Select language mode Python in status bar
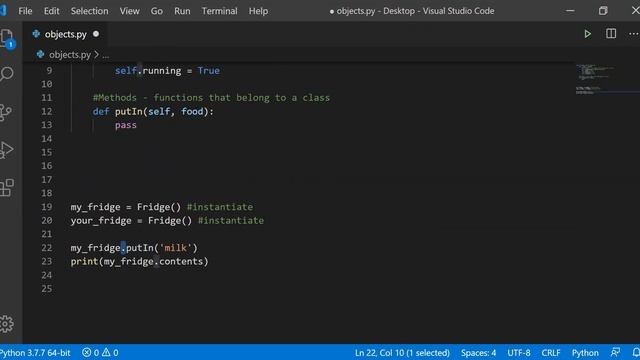The height and width of the screenshot is (360, 640). coord(585,352)
